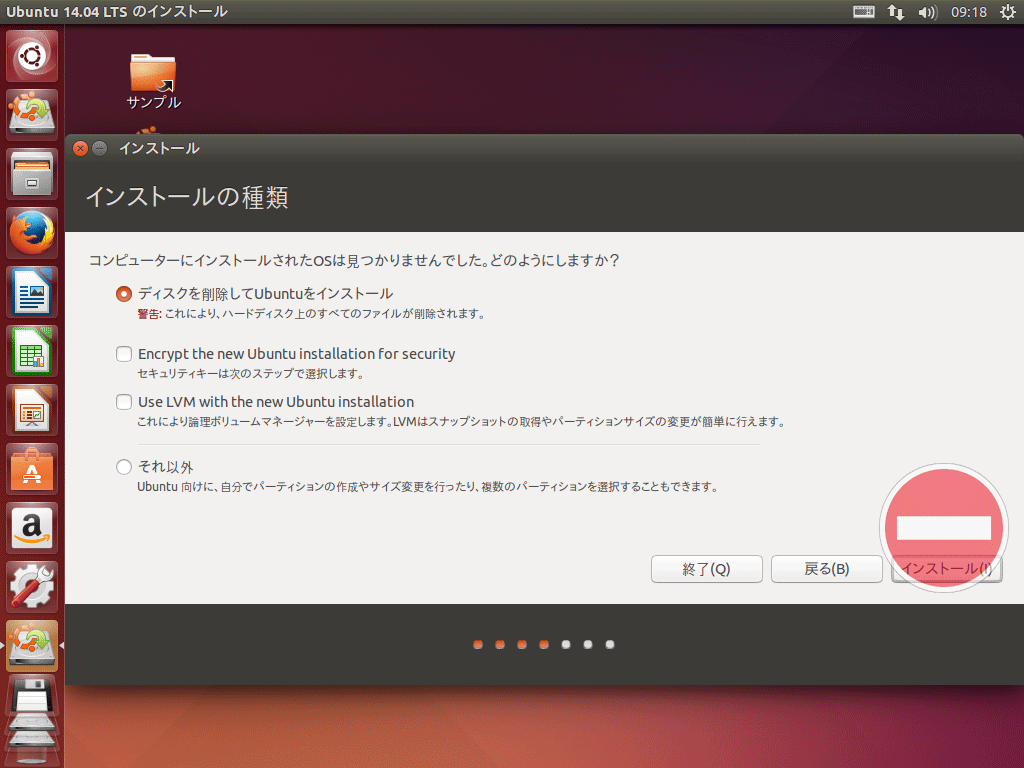Open LibreOffice Writer from launcher
Viewport: 1024px width, 768px height.
click(32, 292)
